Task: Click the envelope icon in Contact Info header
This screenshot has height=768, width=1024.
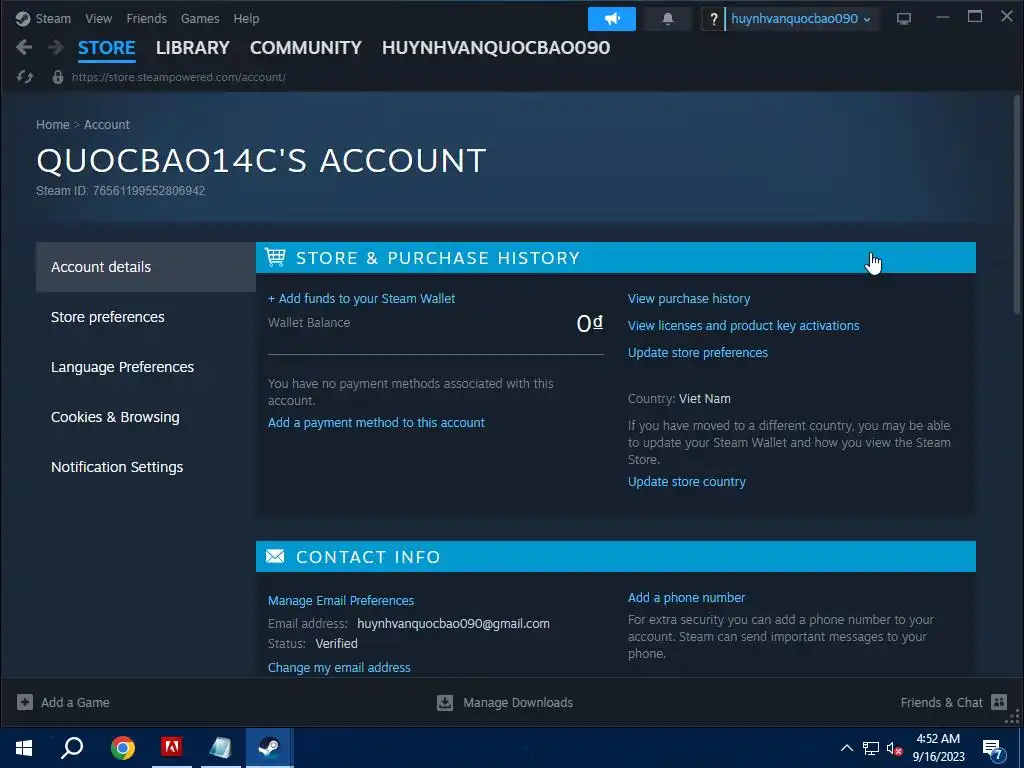Action: 275,556
